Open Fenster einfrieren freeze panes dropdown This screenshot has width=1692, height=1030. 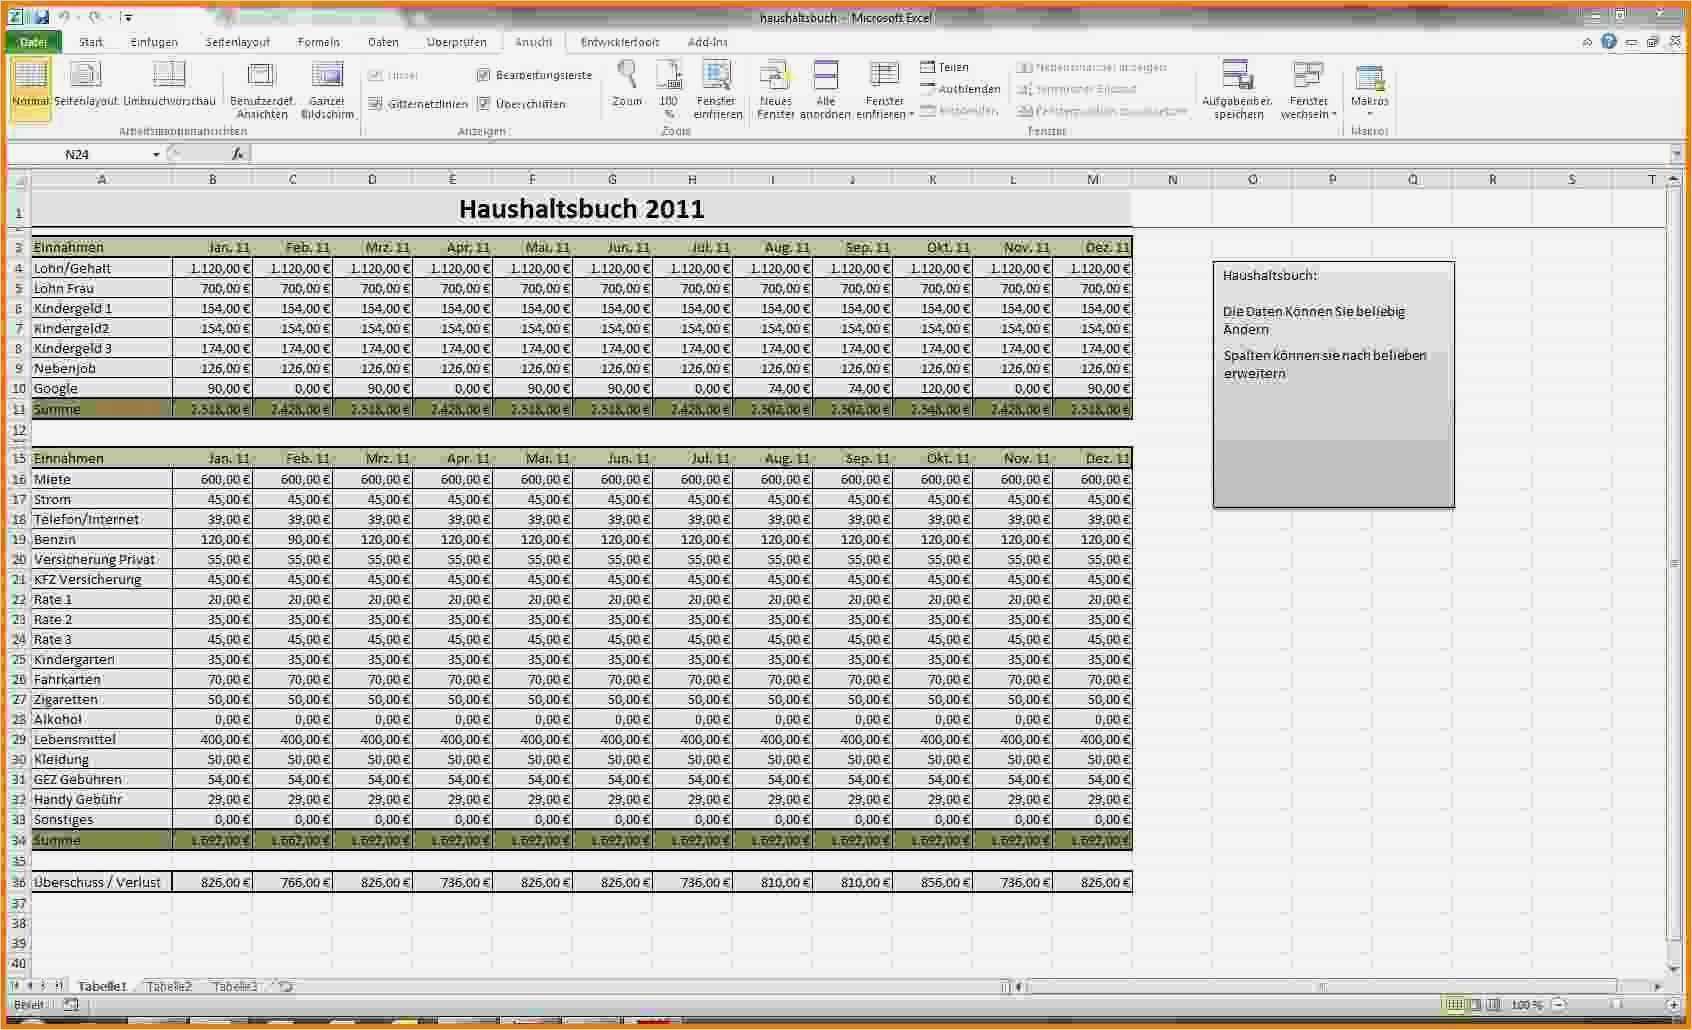point(885,90)
